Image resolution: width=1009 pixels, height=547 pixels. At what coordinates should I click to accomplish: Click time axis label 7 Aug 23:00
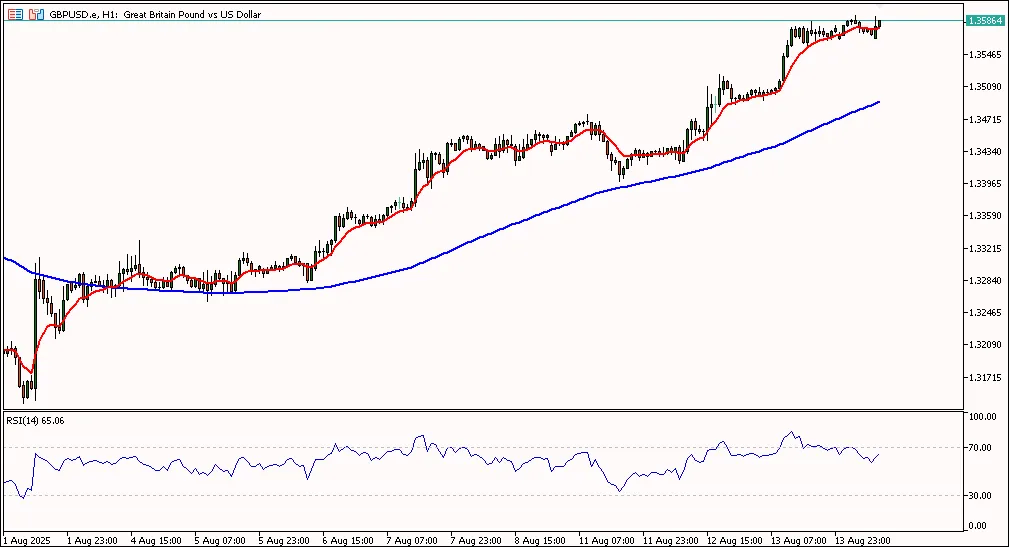point(476,541)
